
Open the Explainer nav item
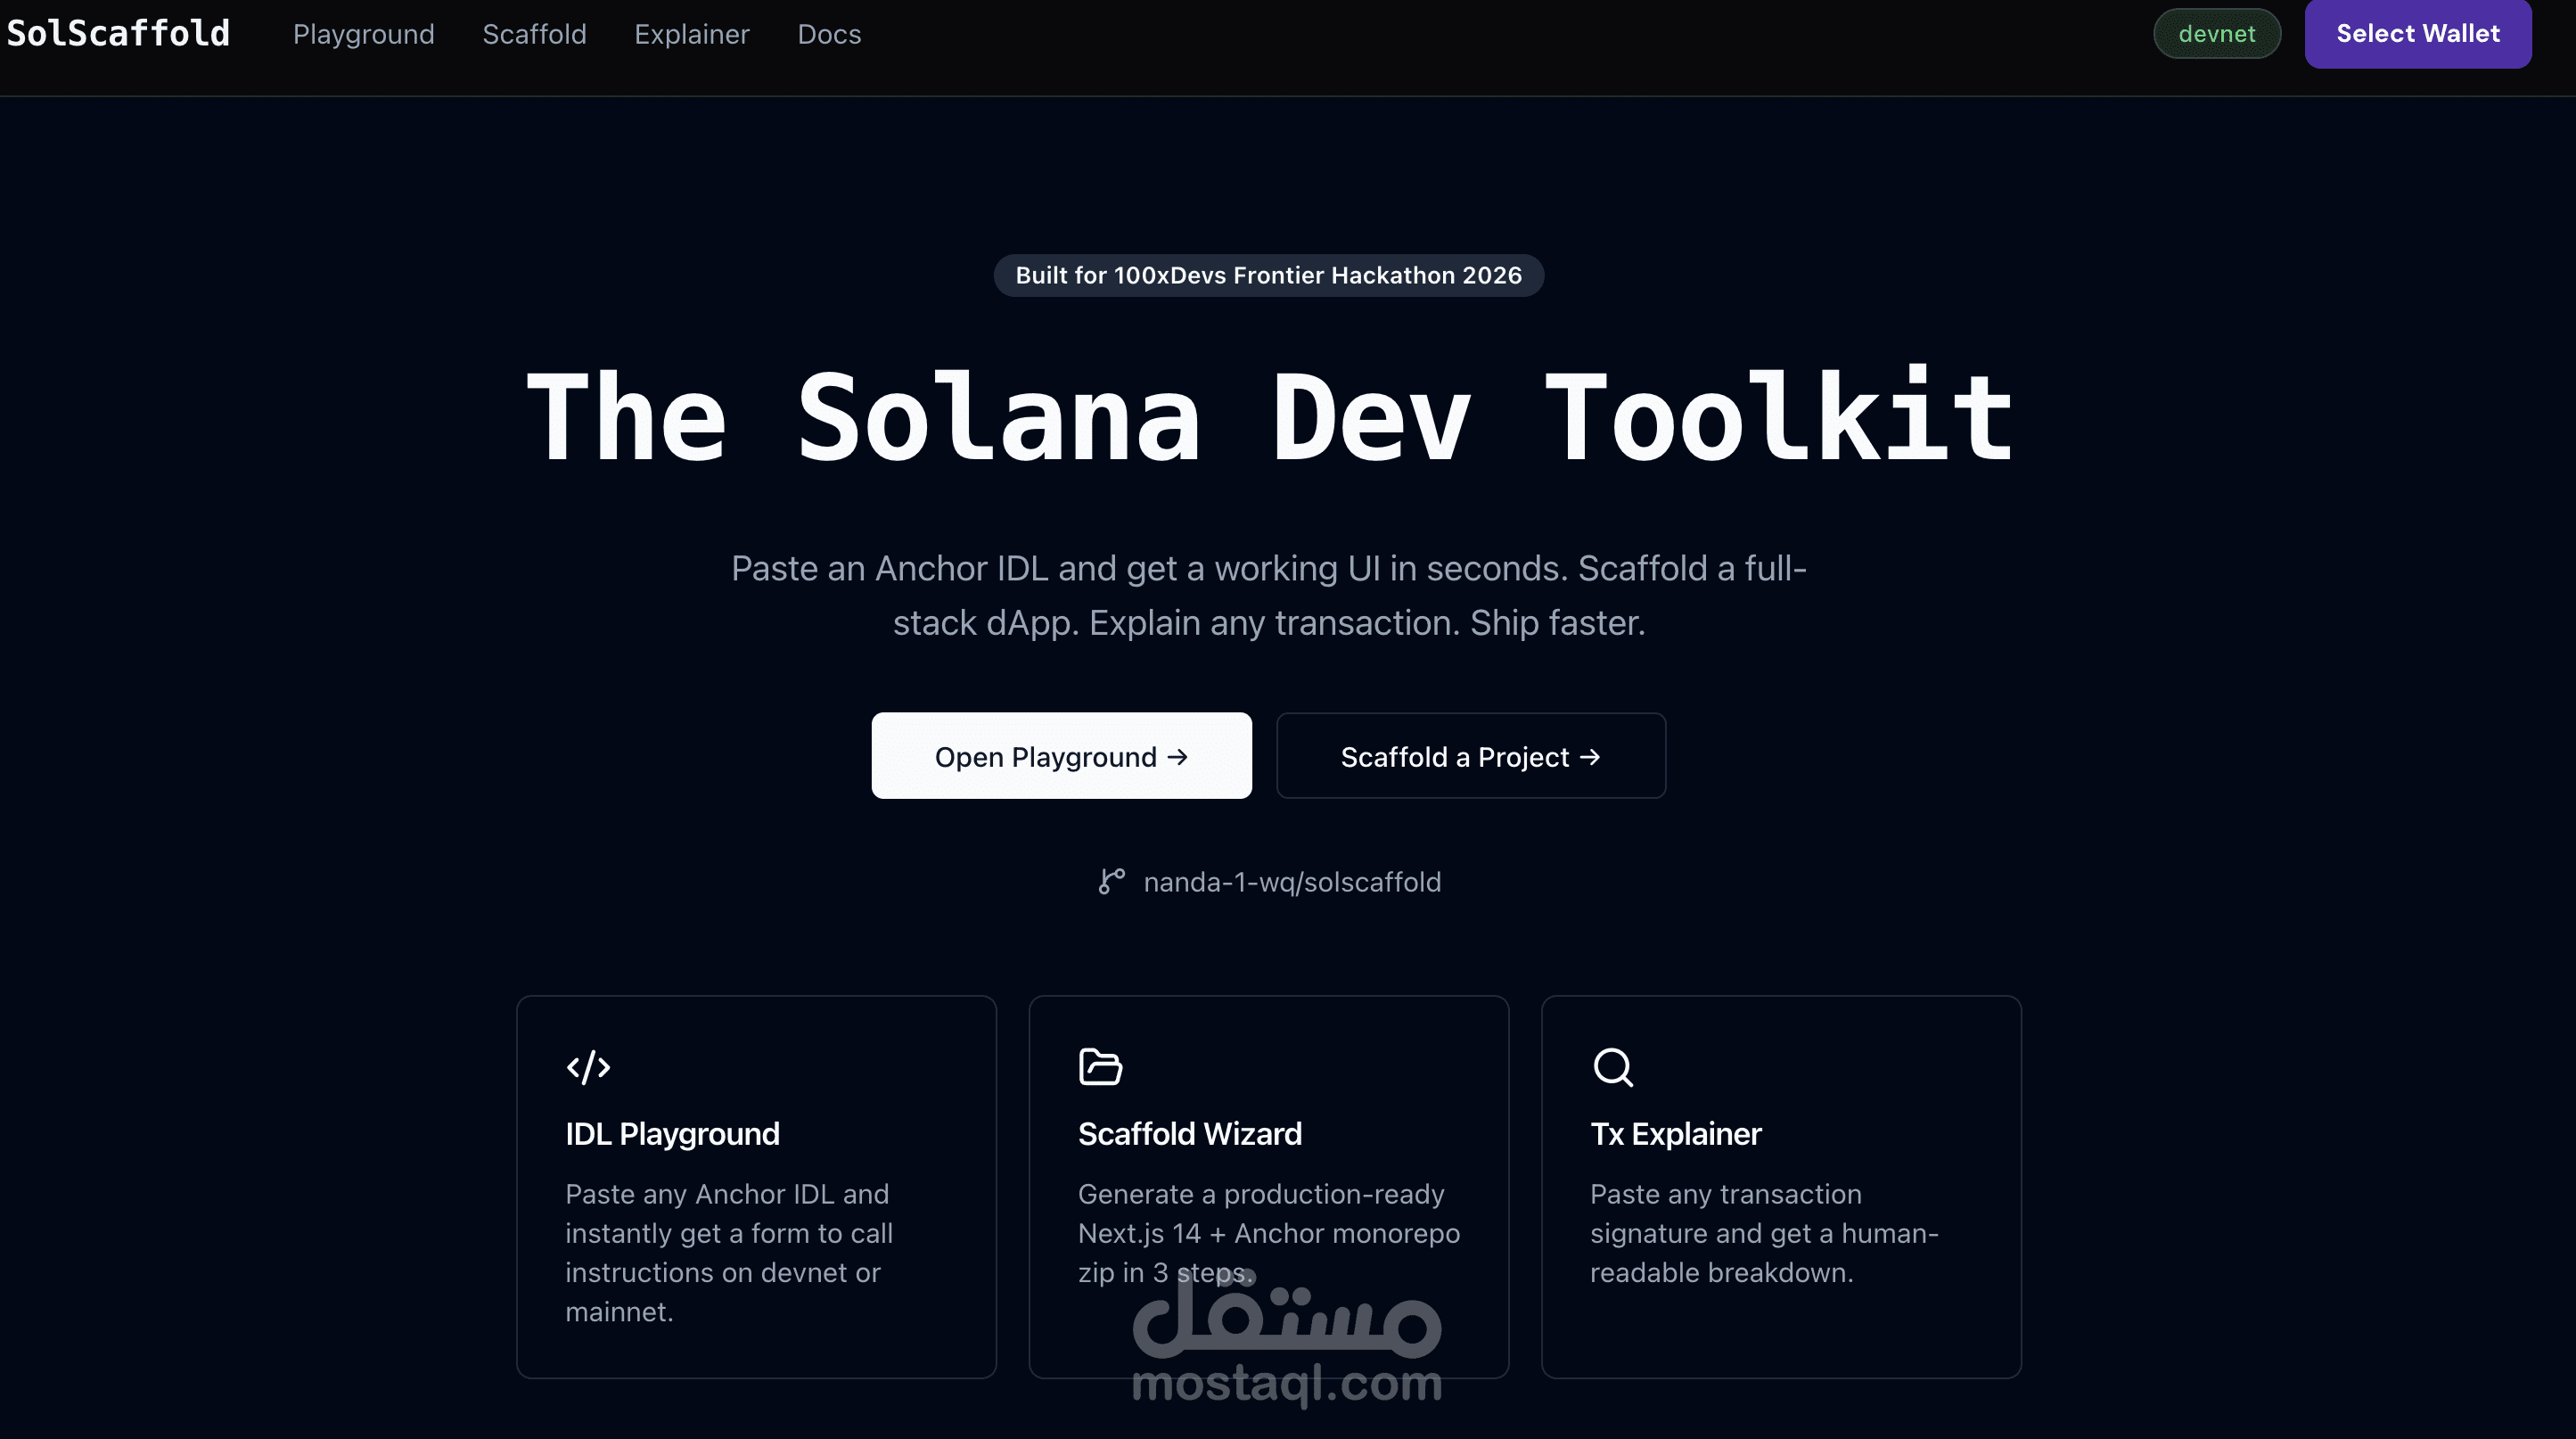692,34
